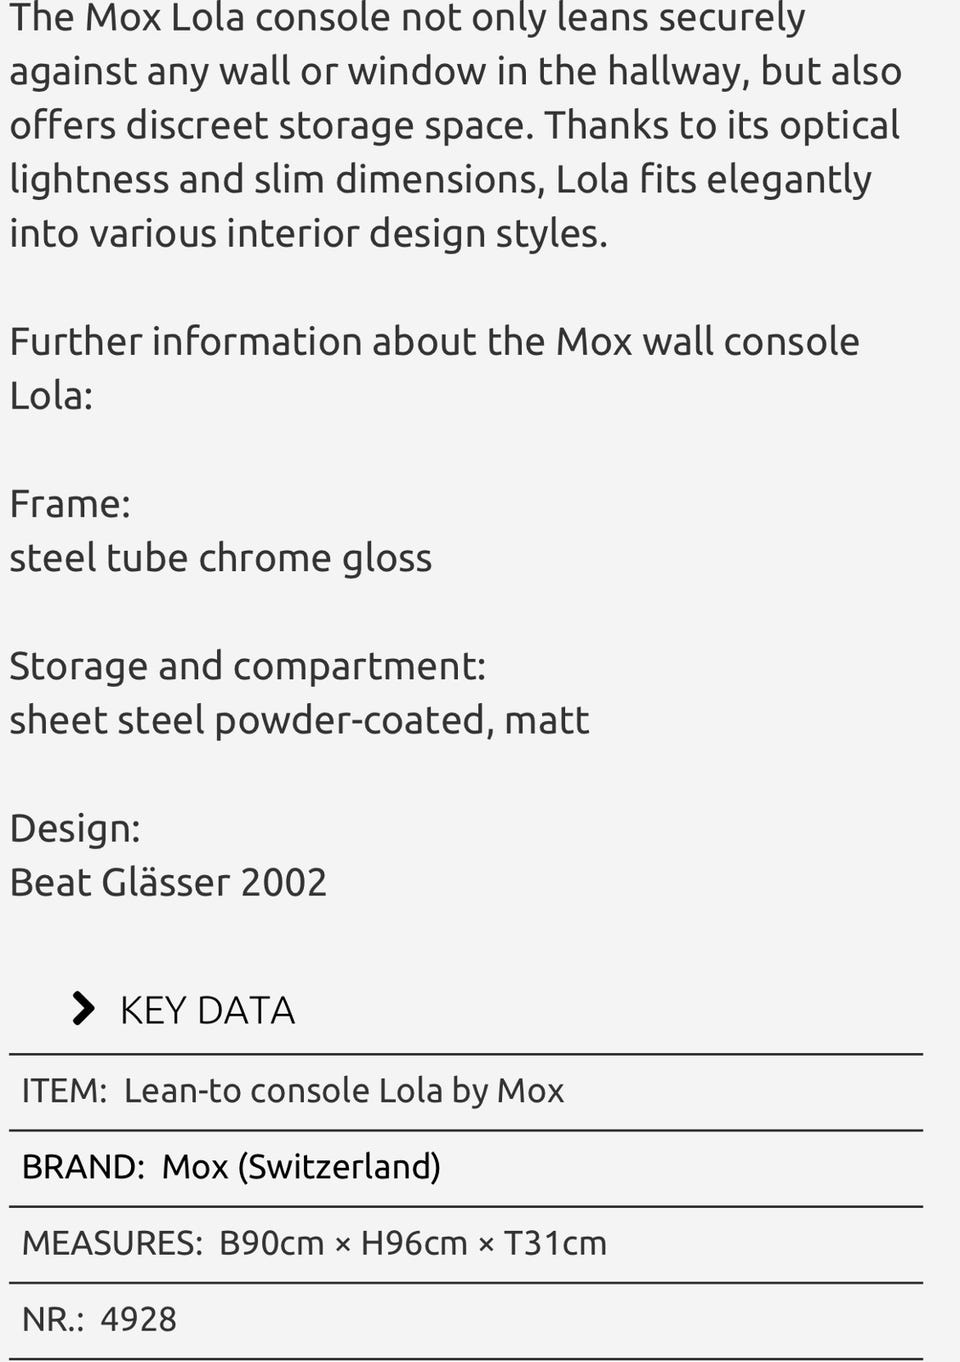Click the KEY DATA heading text
The width and height of the screenshot is (960, 1362).
tap(207, 1010)
